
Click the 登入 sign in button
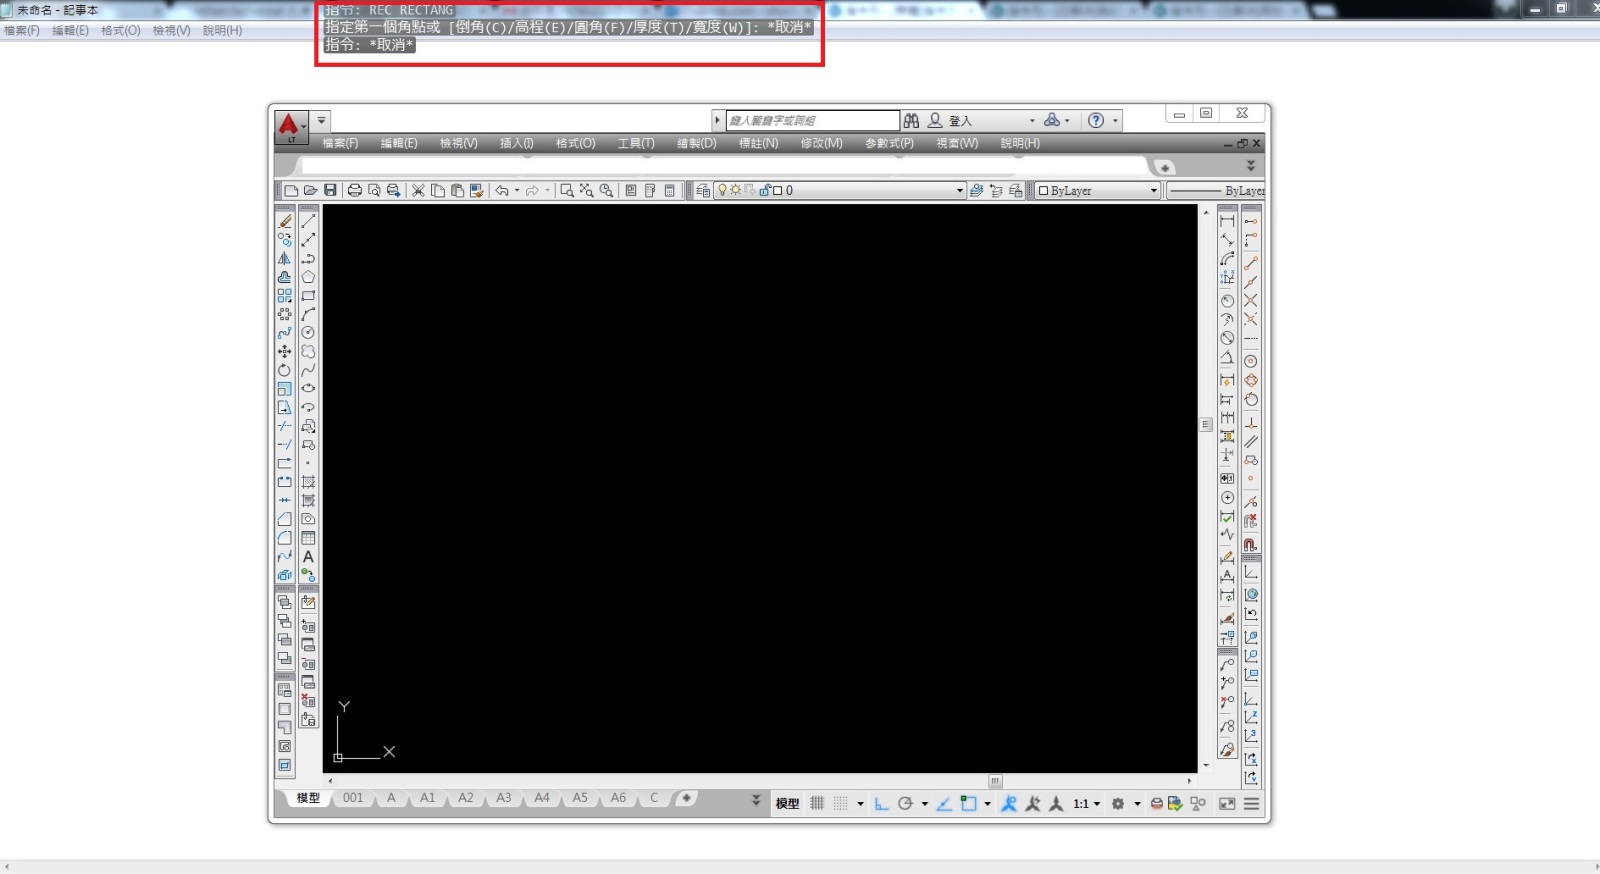(950, 121)
